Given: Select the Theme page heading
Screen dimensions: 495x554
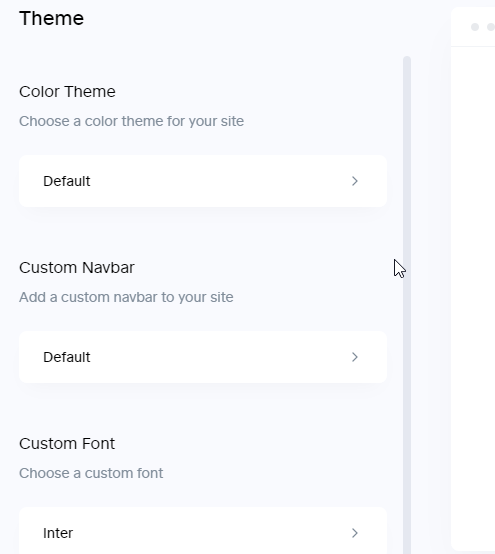Looking at the screenshot, I should pos(52,18).
